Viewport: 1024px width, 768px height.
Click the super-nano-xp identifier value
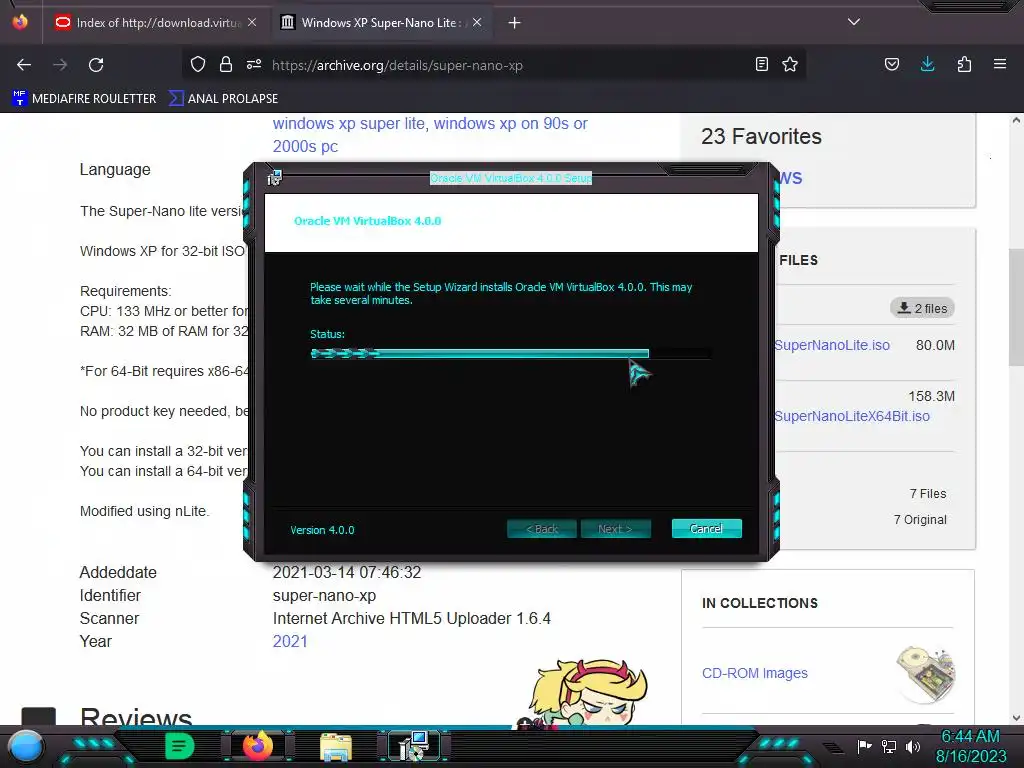(324, 596)
